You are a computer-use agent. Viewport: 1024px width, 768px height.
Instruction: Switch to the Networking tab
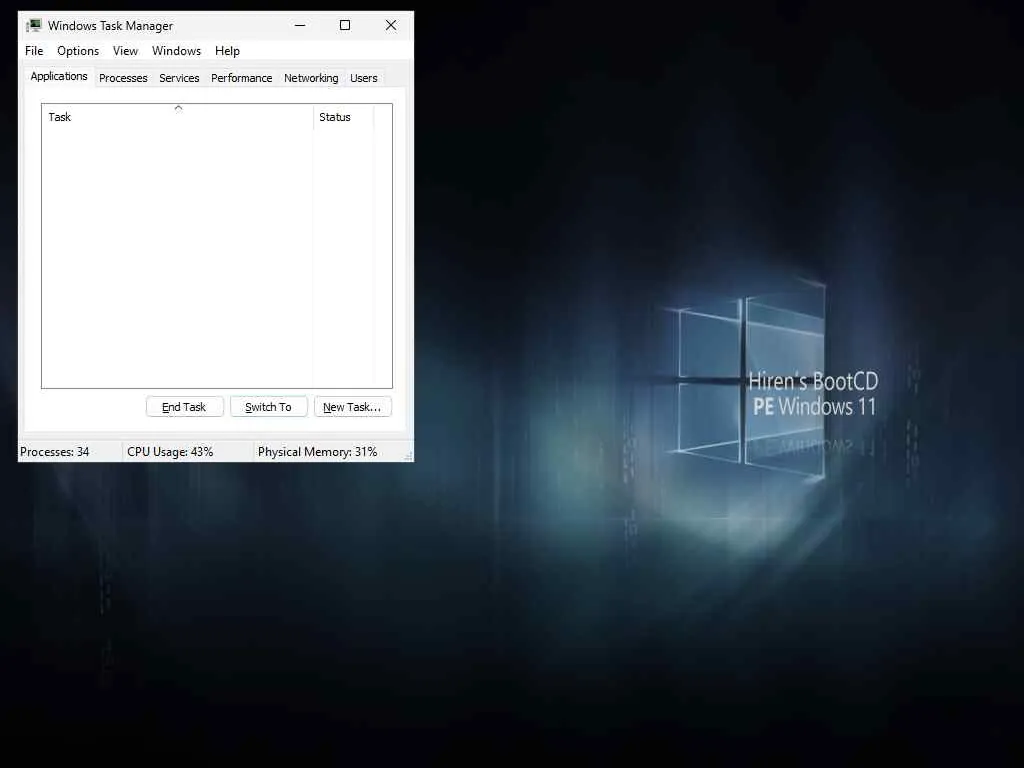(311, 78)
